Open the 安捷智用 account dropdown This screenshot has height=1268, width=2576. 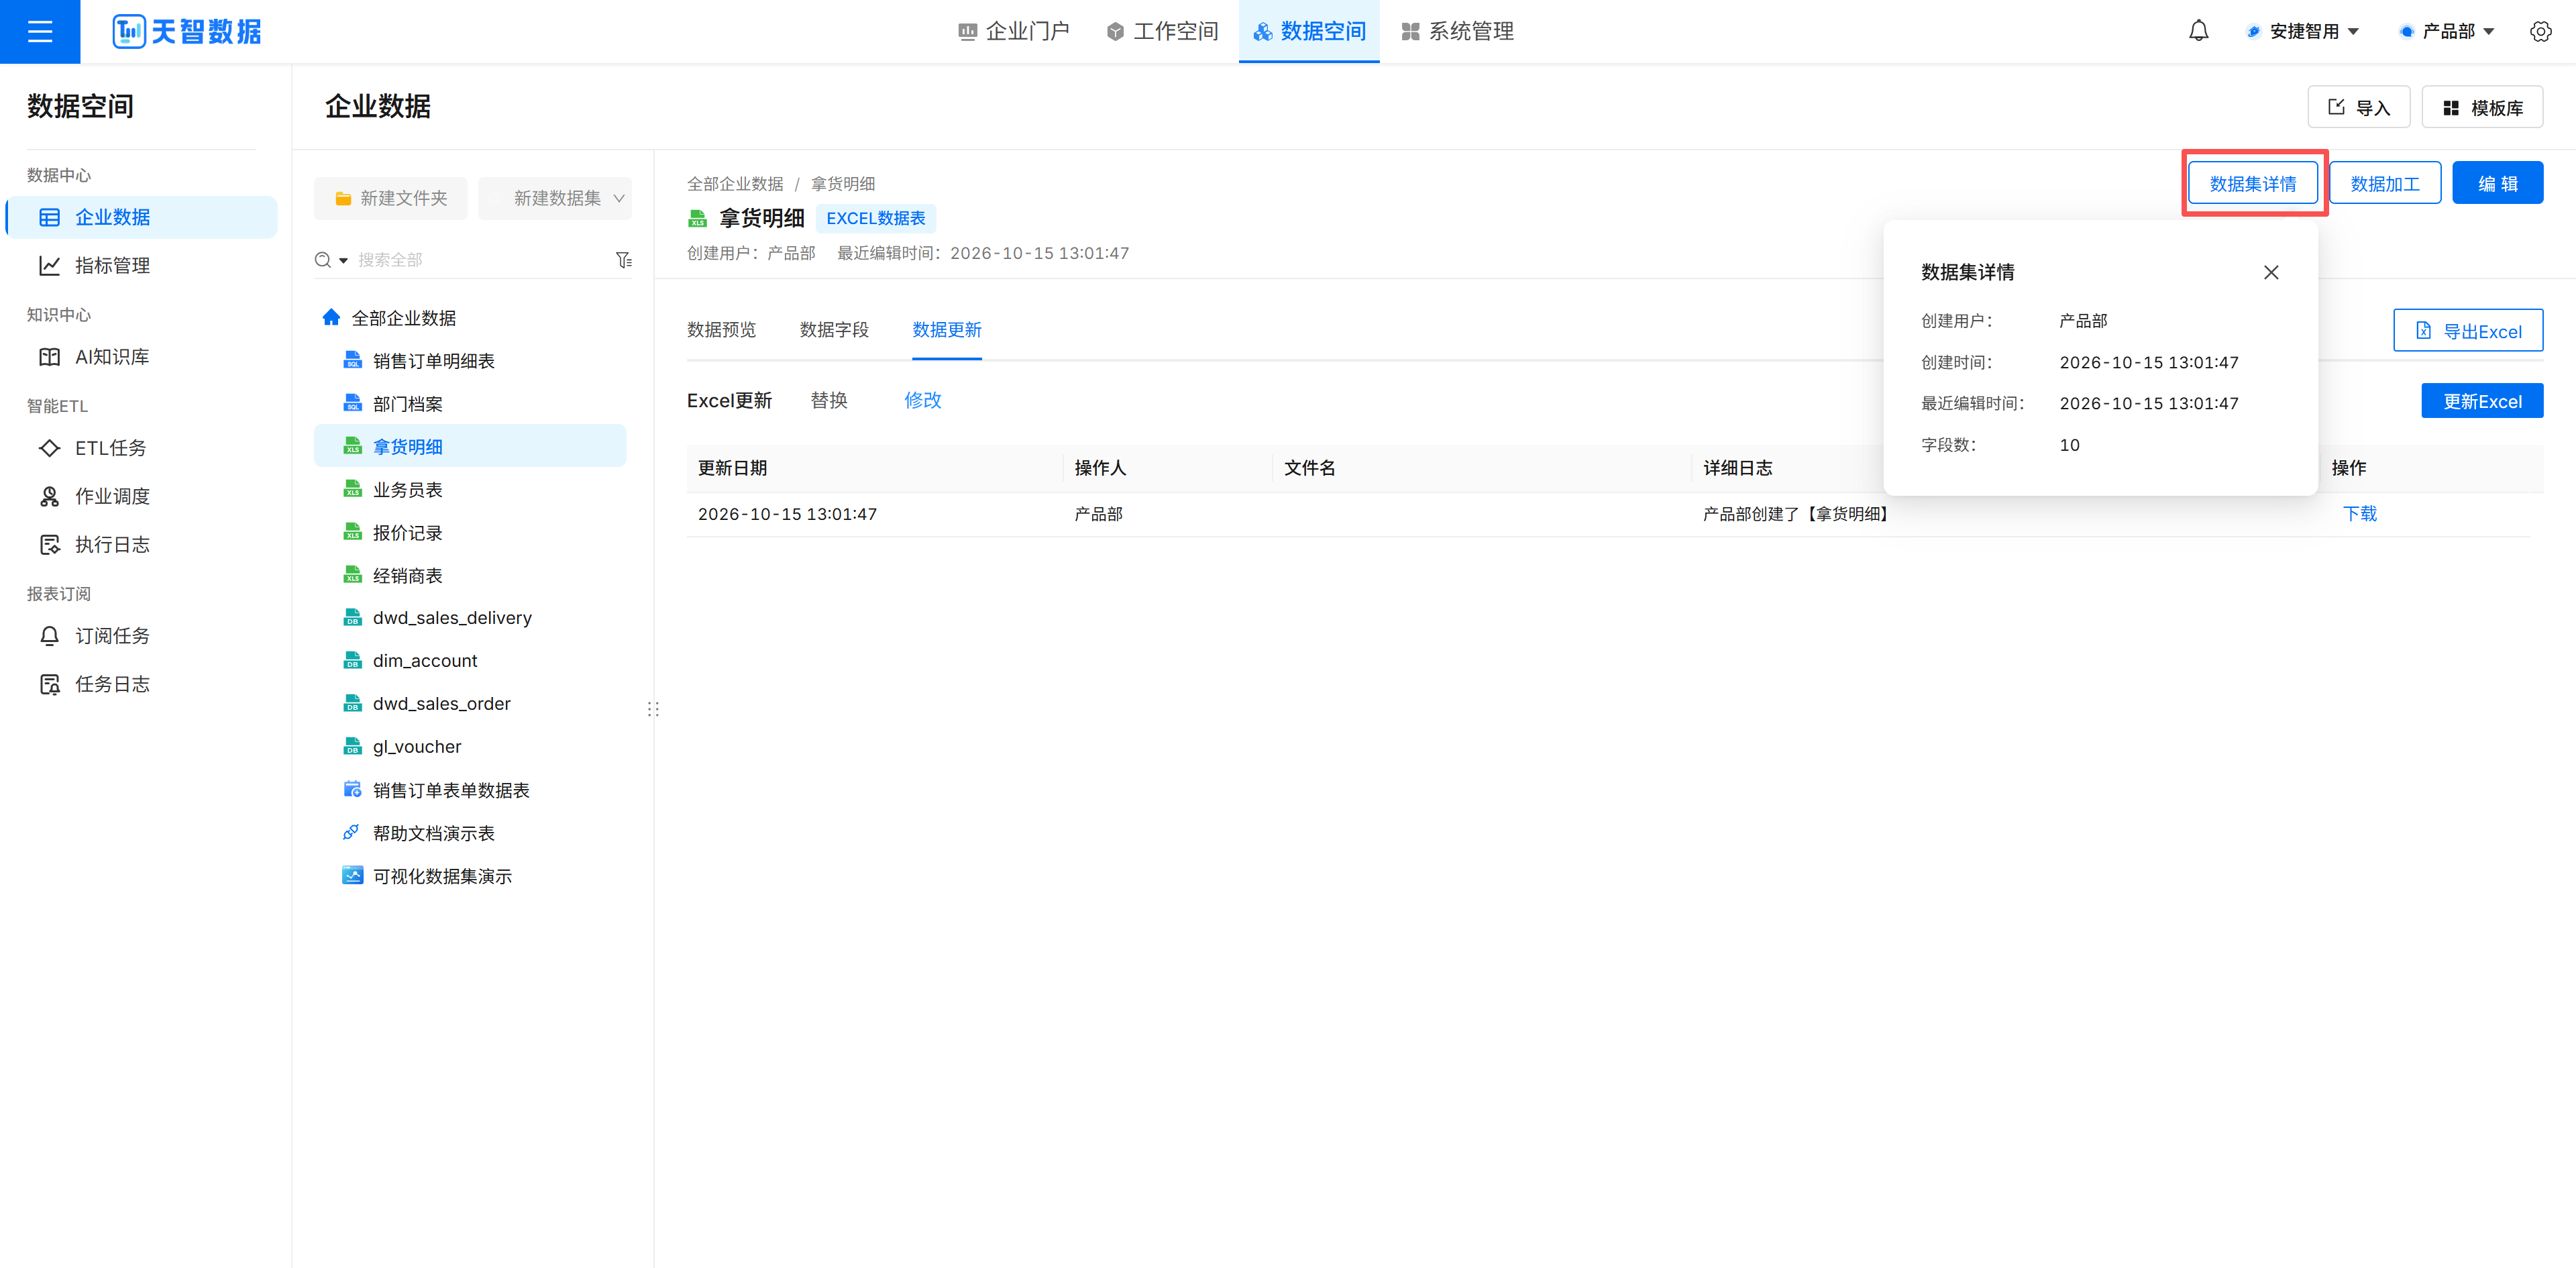[x=2303, y=31]
